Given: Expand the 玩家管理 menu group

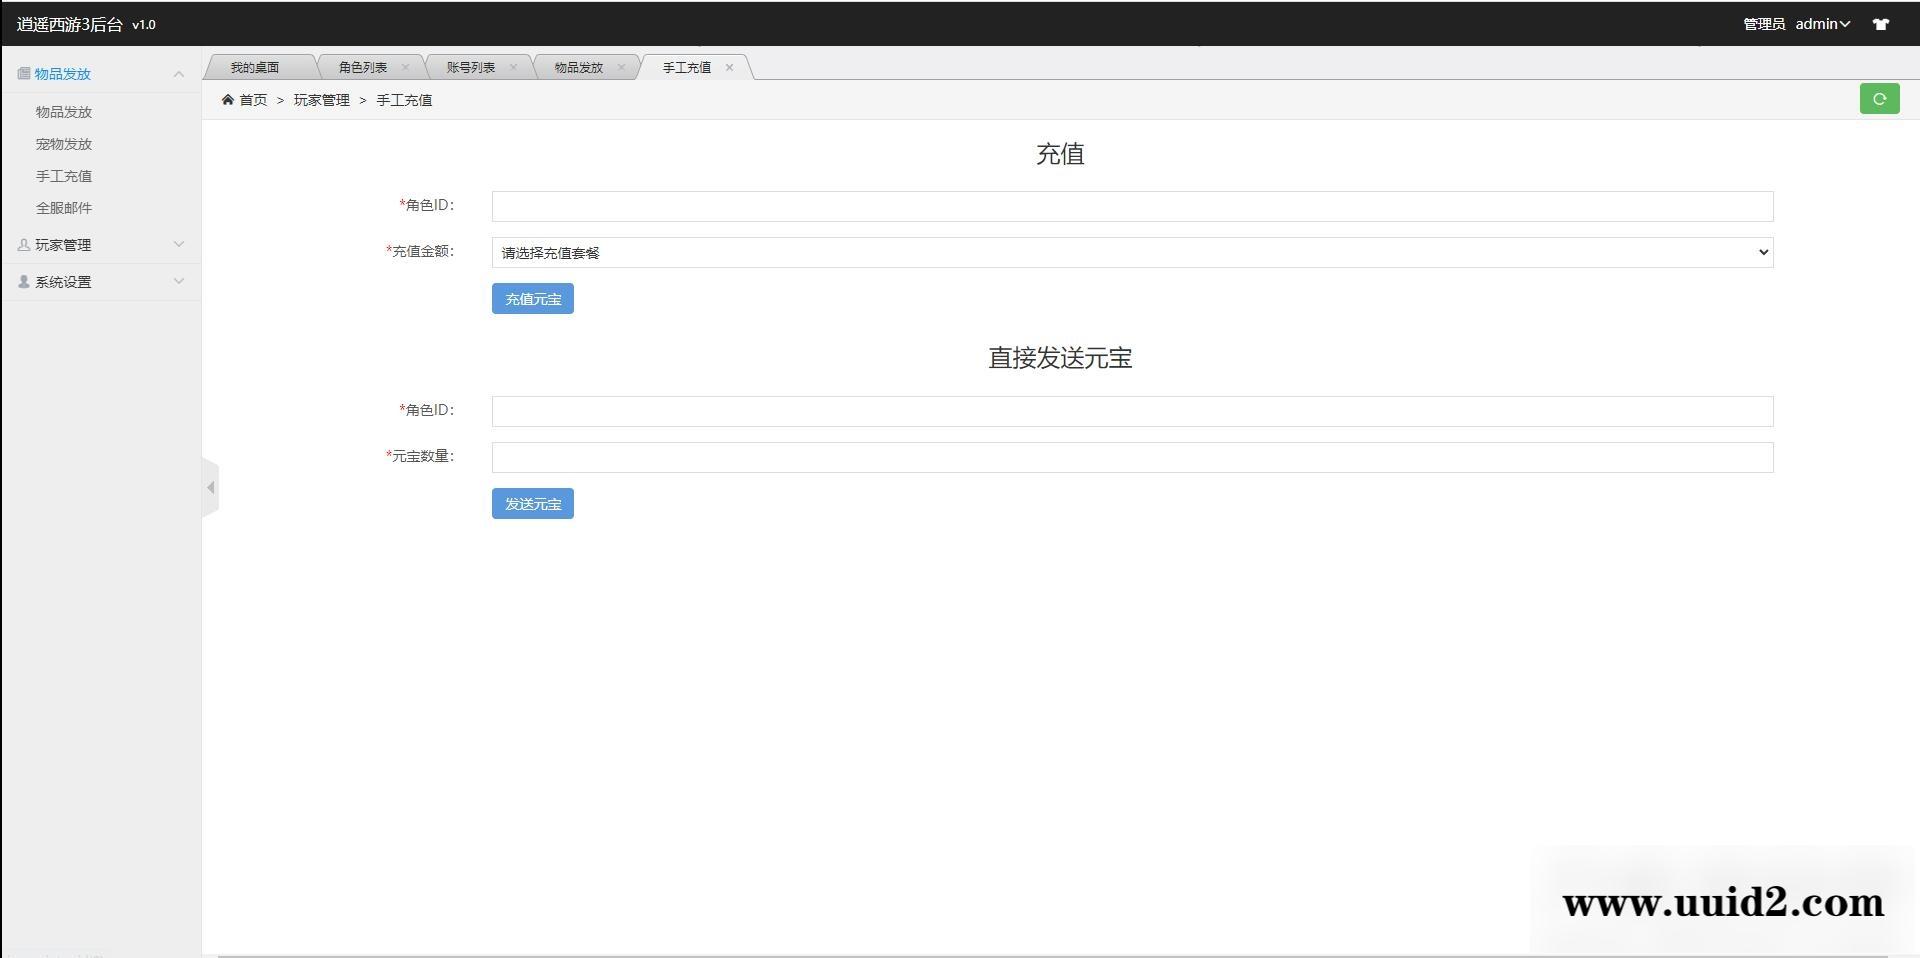Looking at the screenshot, I should coord(179,244).
